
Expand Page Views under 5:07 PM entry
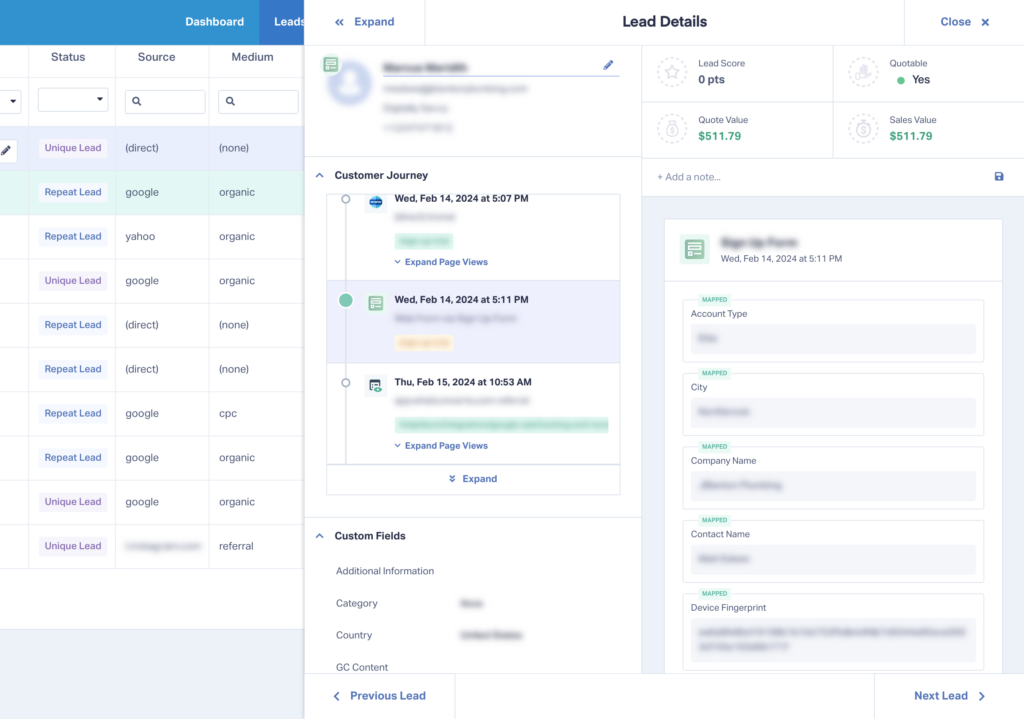pos(441,262)
